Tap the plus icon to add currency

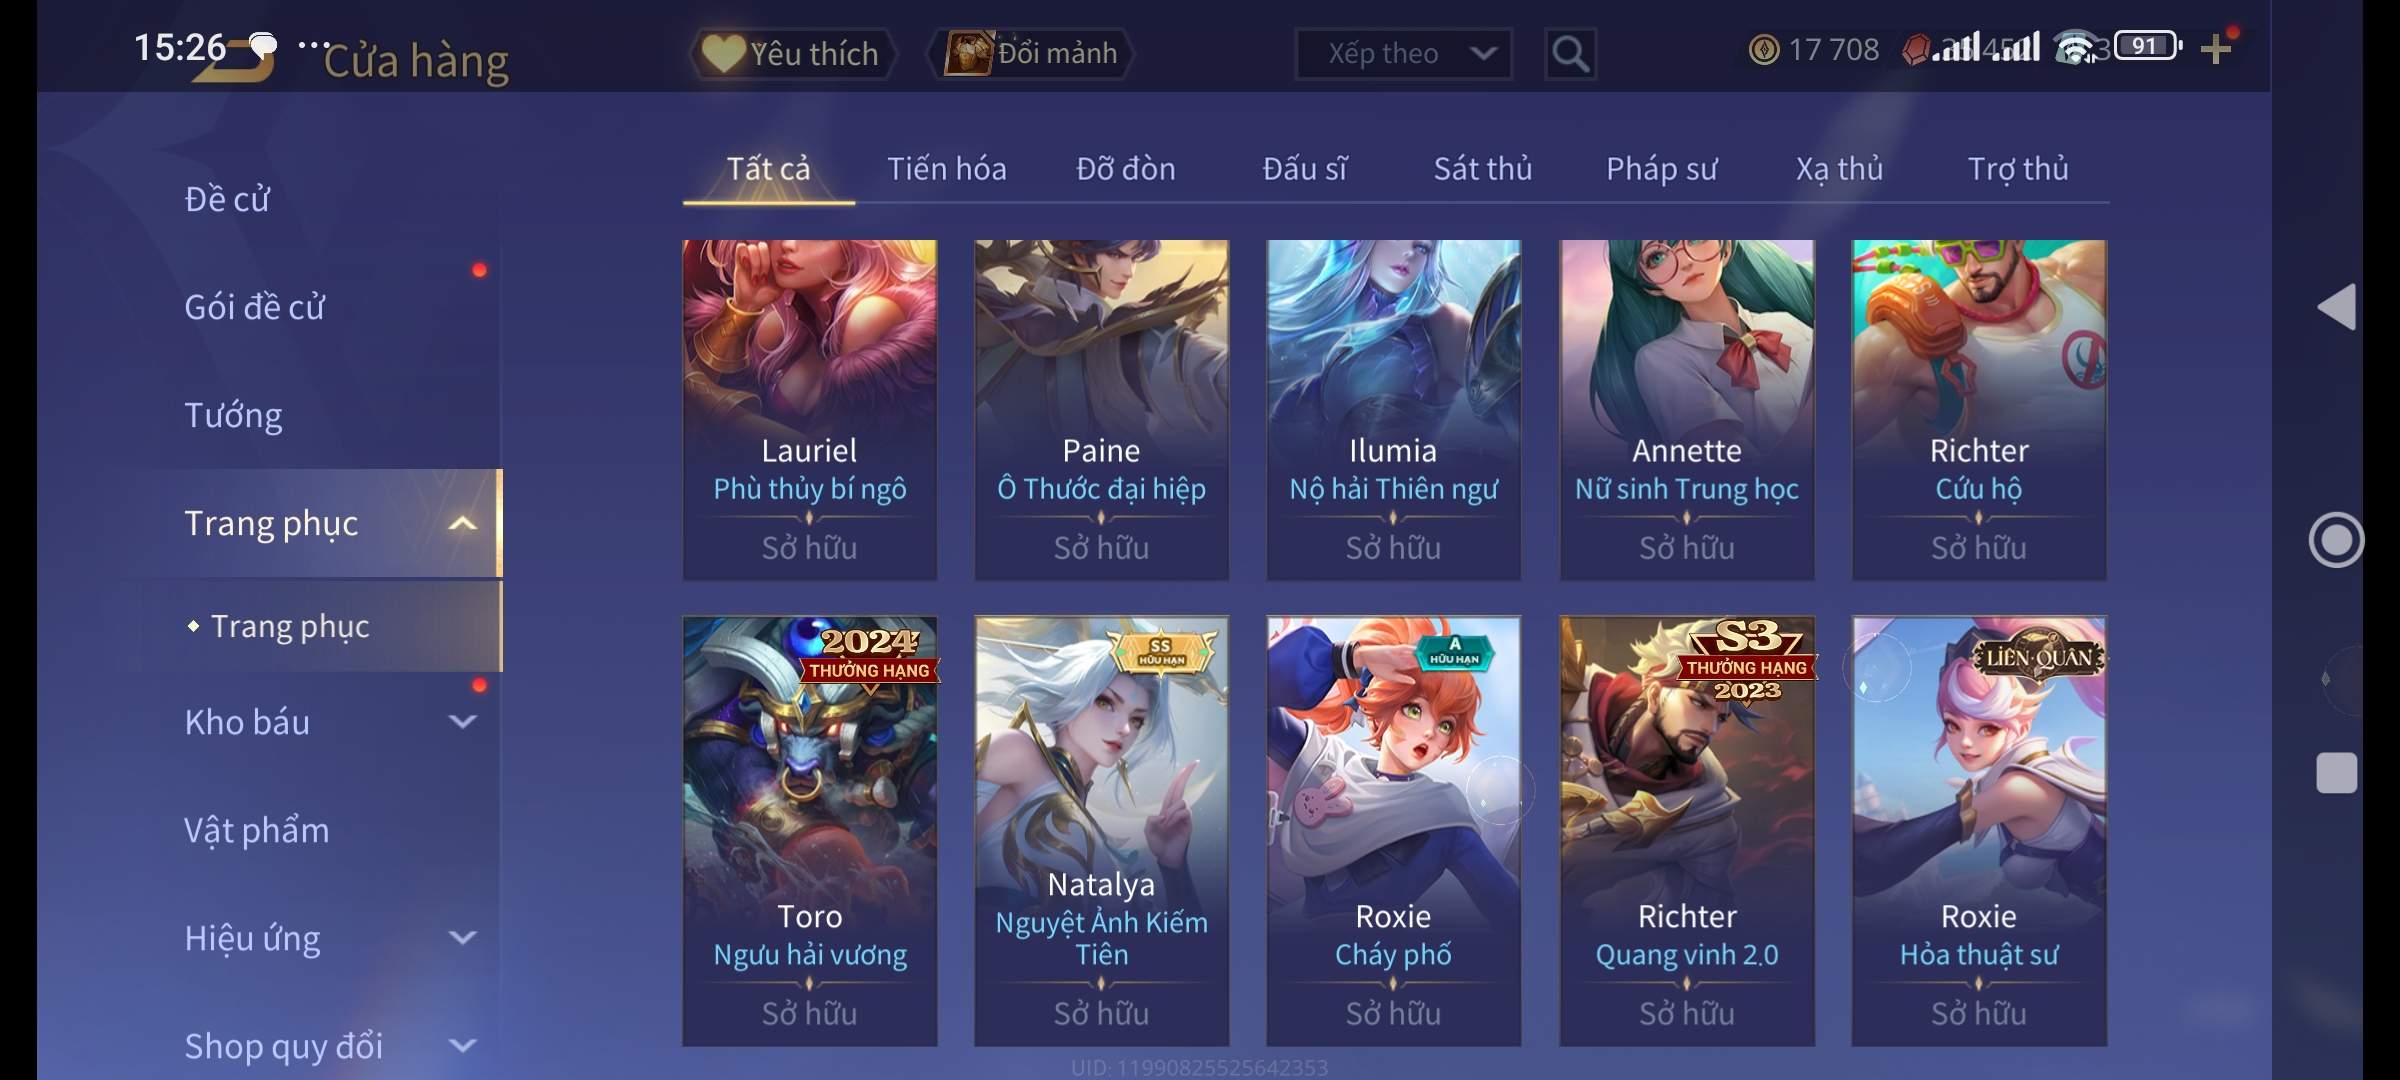click(x=2216, y=49)
